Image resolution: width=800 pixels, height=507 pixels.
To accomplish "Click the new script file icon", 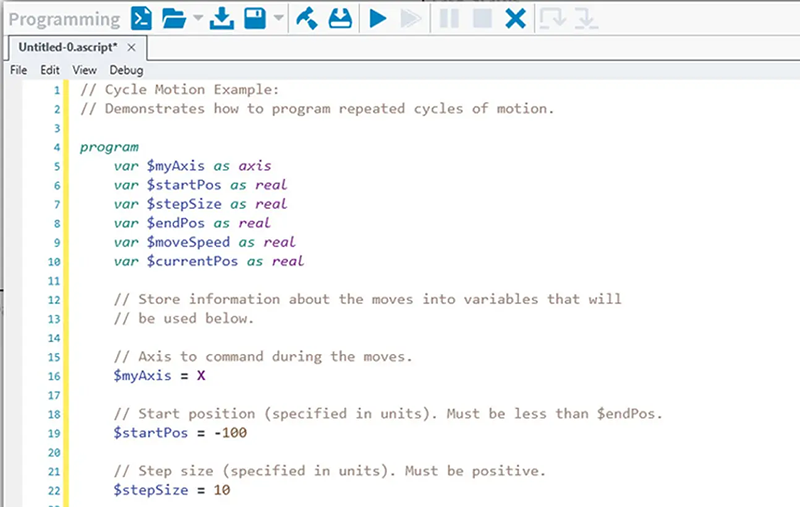I will (x=142, y=17).
